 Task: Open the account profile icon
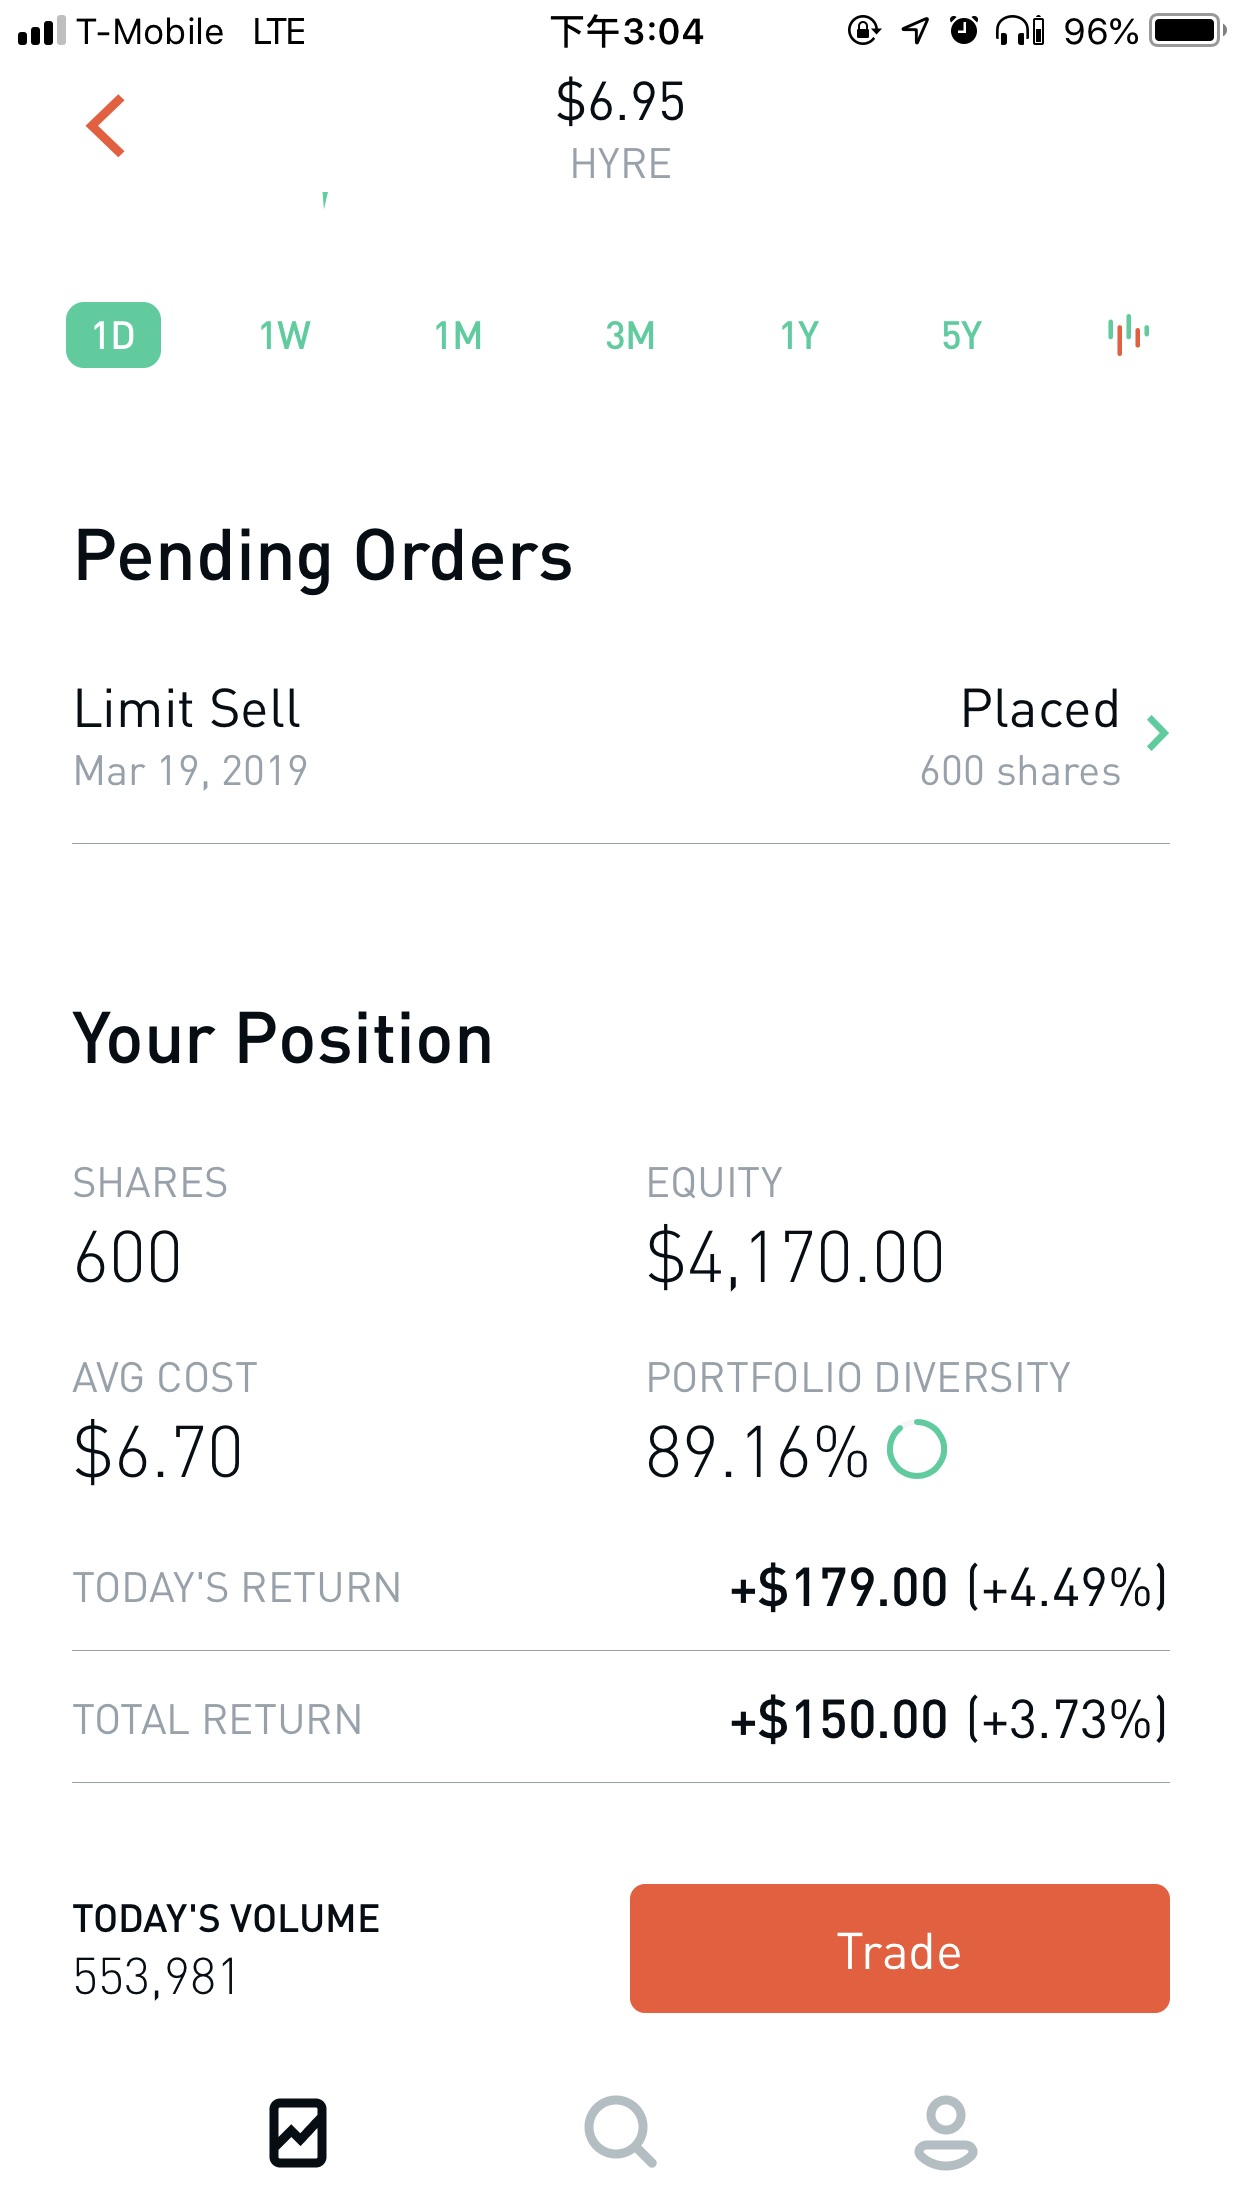945,2132
